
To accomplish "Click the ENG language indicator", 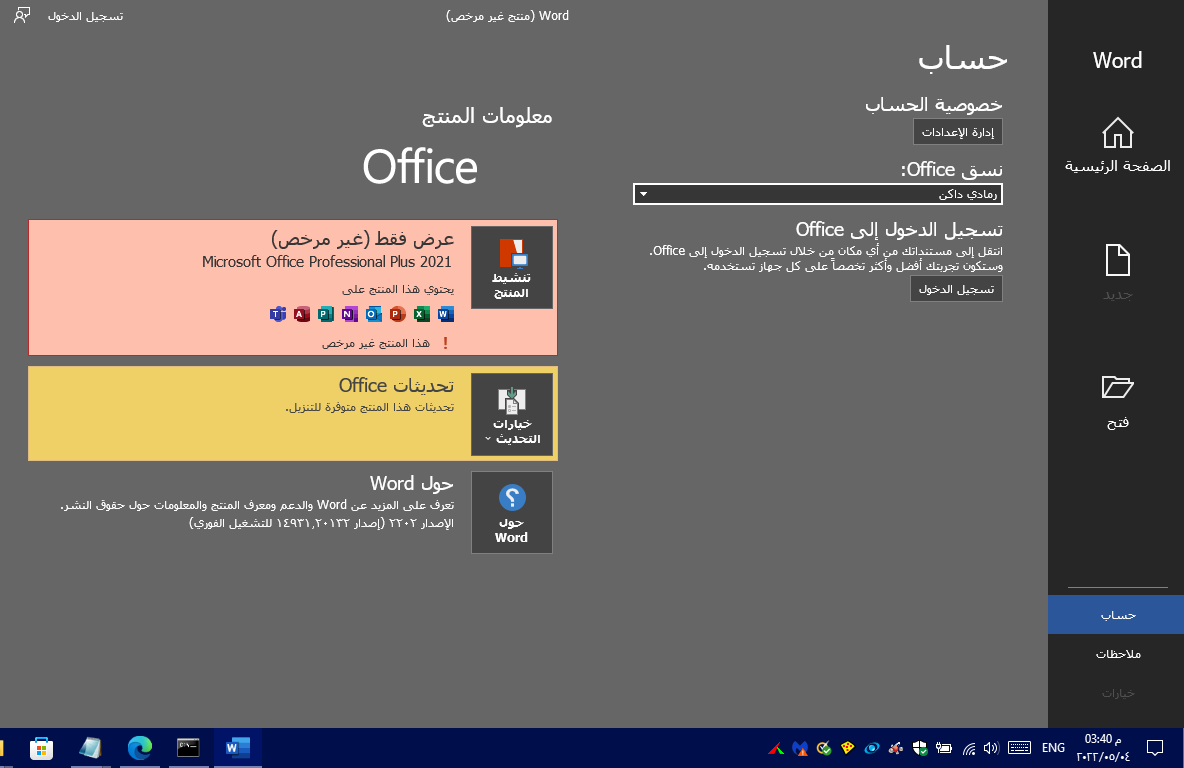I will tap(1053, 748).
